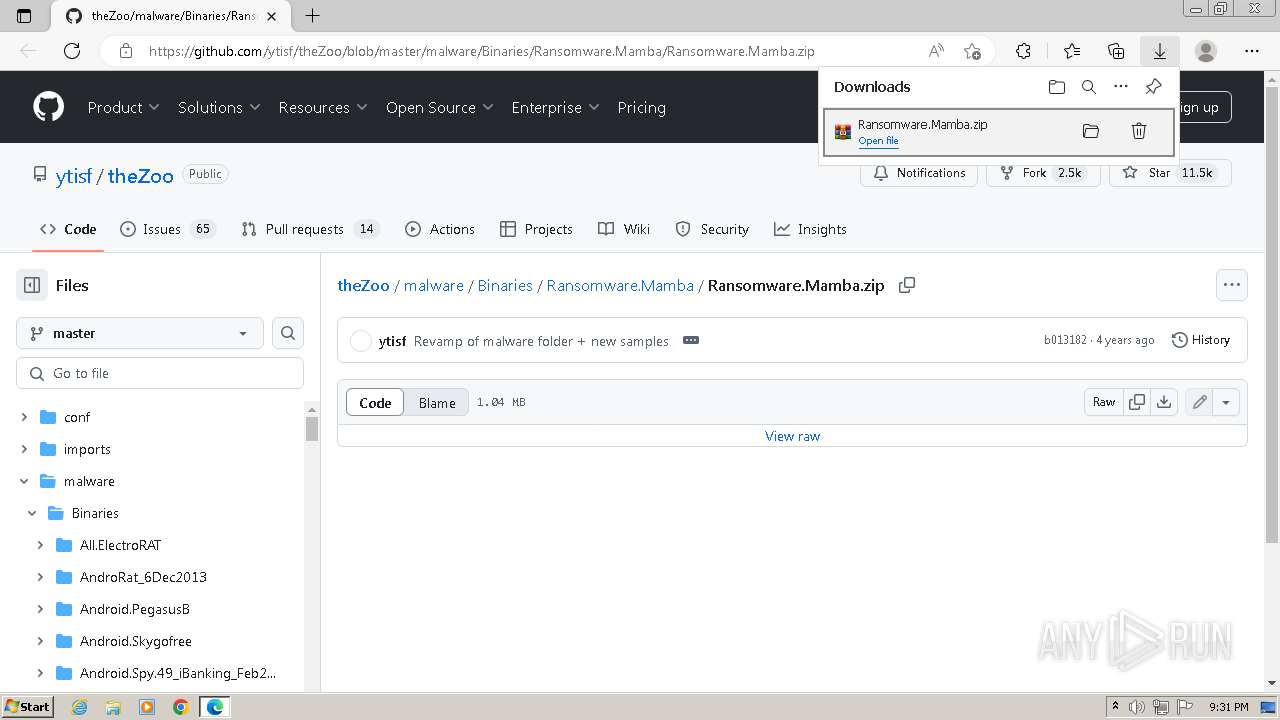Open more options in the Downloads panel
1280x720 pixels.
click(x=1121, y=87)
